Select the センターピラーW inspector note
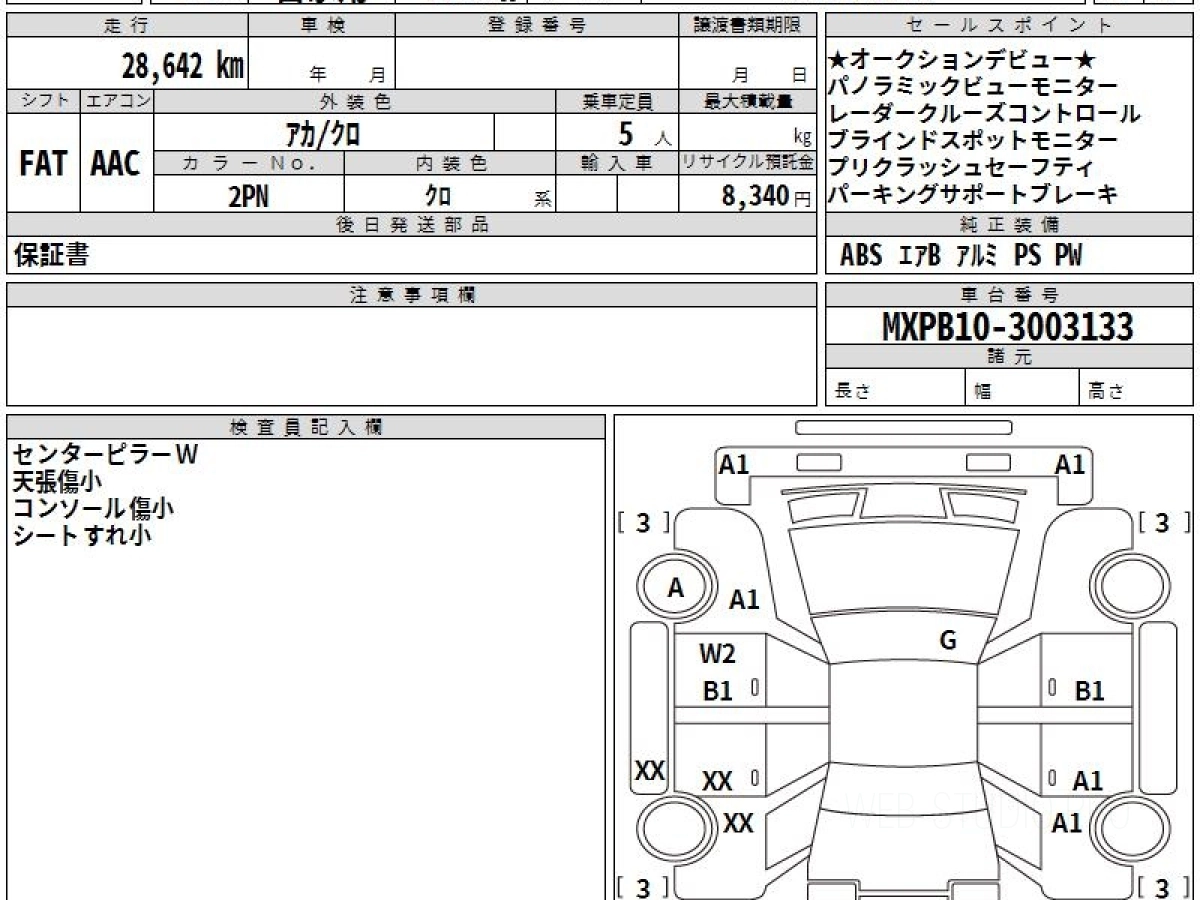 click(x=105, y=455)
